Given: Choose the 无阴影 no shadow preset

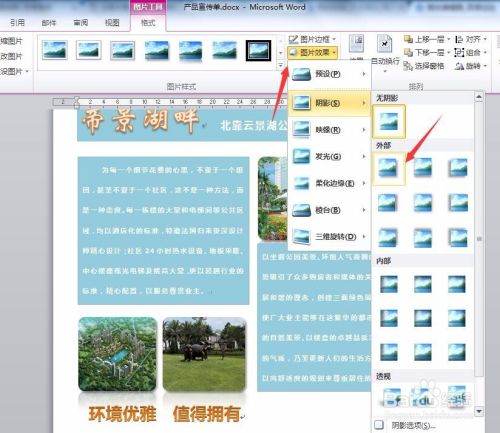Looking at the screenshot, I should 389,121.
